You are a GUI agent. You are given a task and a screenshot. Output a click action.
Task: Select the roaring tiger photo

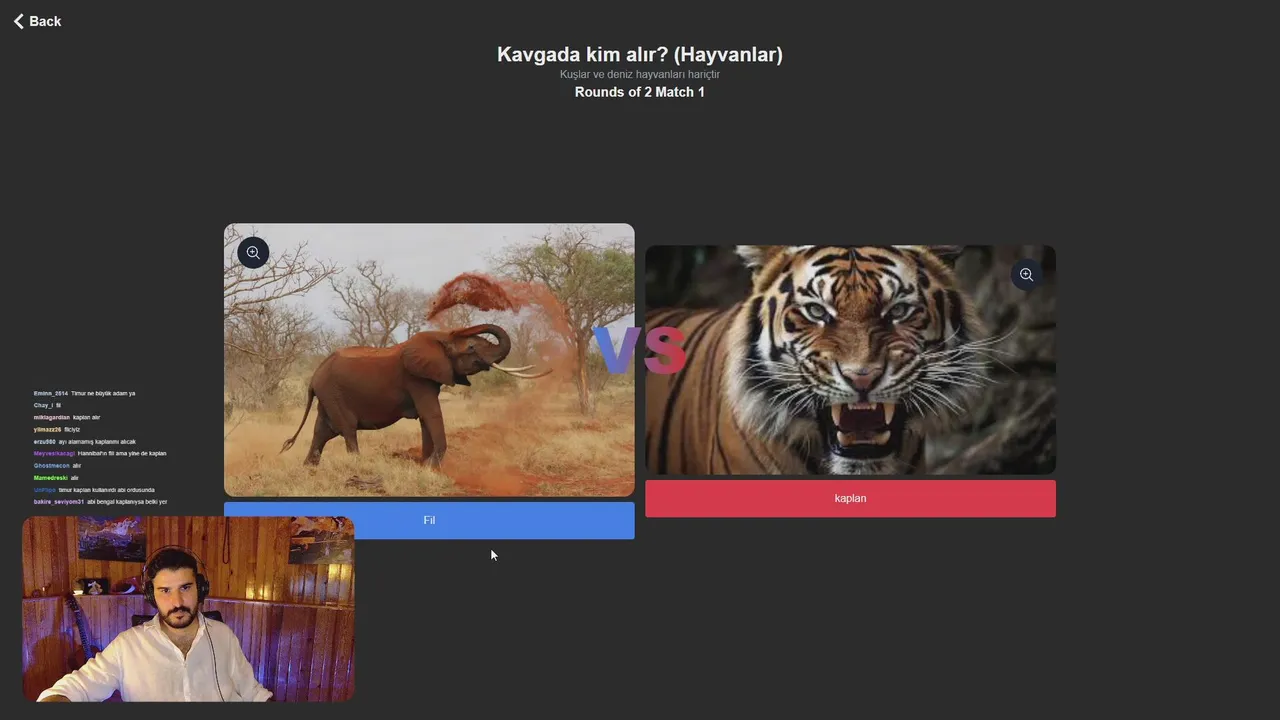tap(850, 360)
